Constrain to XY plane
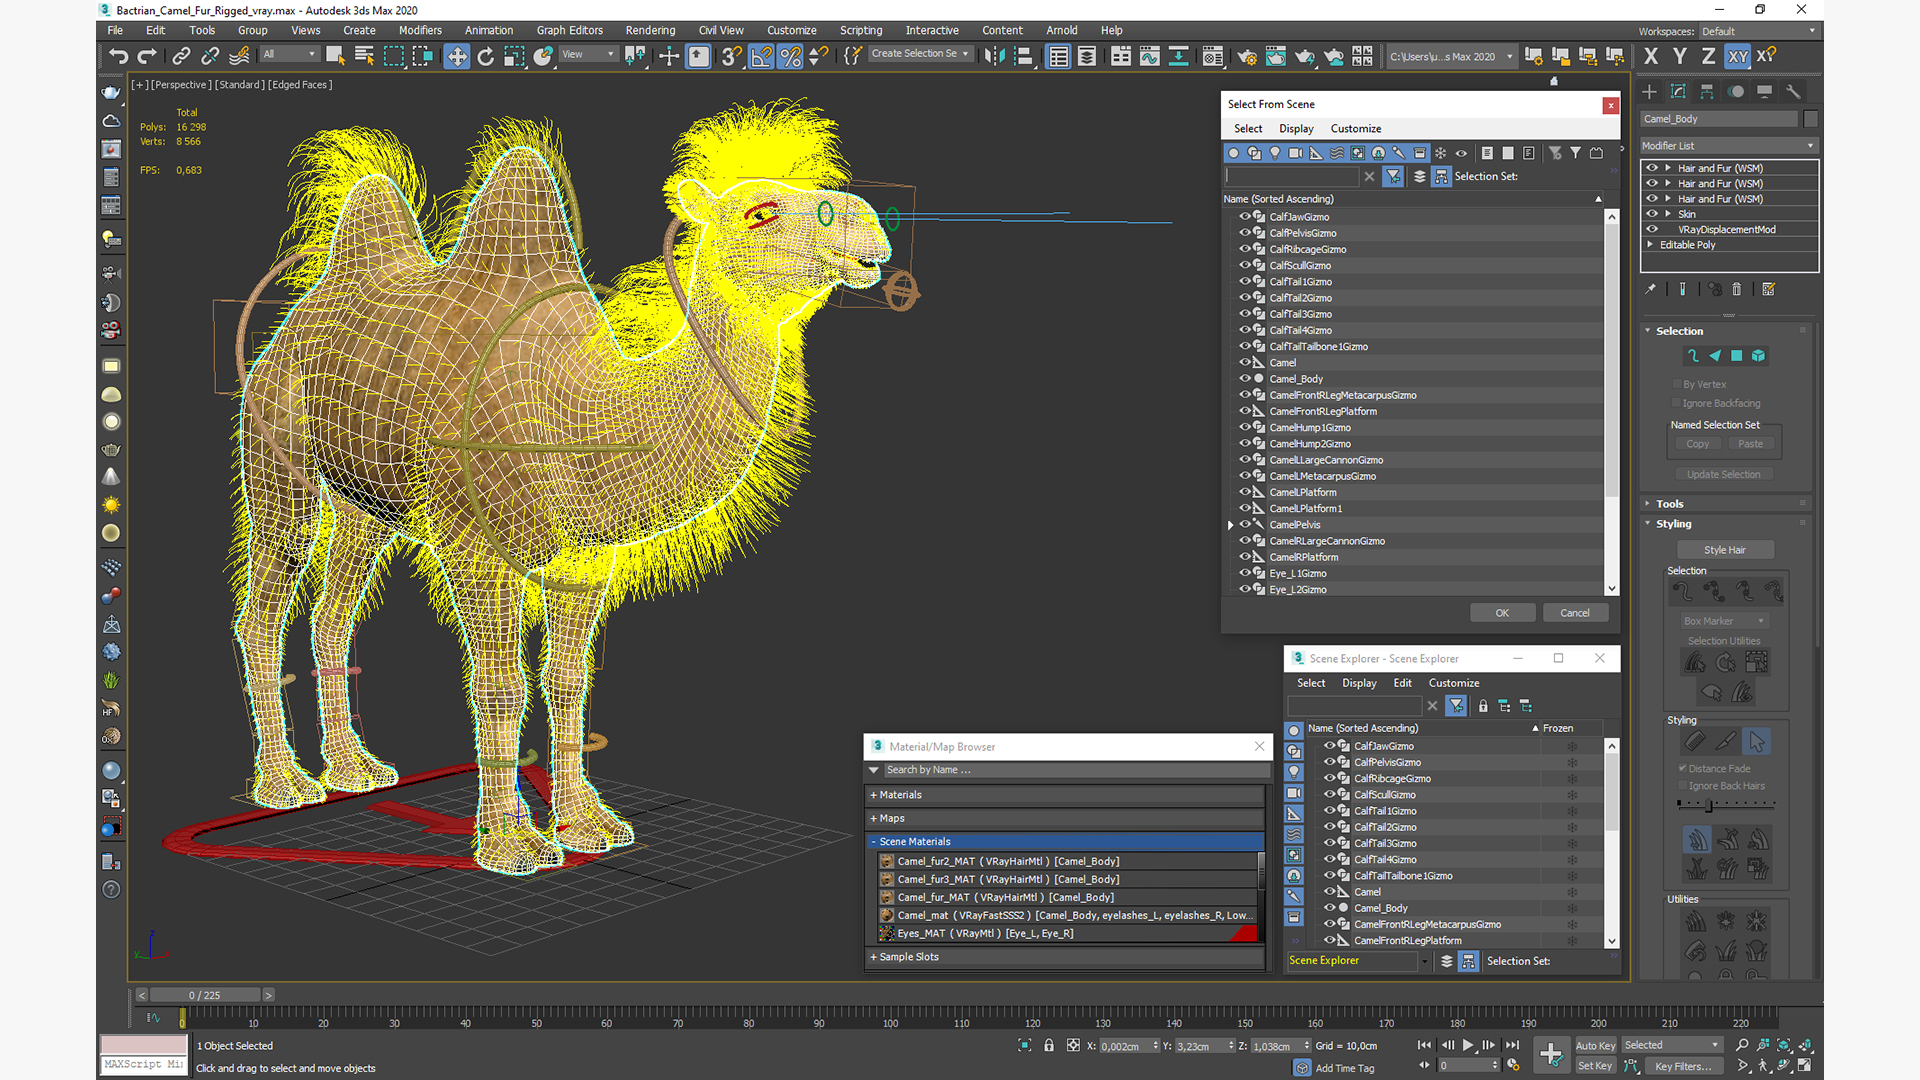 (x=1738, y=56)
